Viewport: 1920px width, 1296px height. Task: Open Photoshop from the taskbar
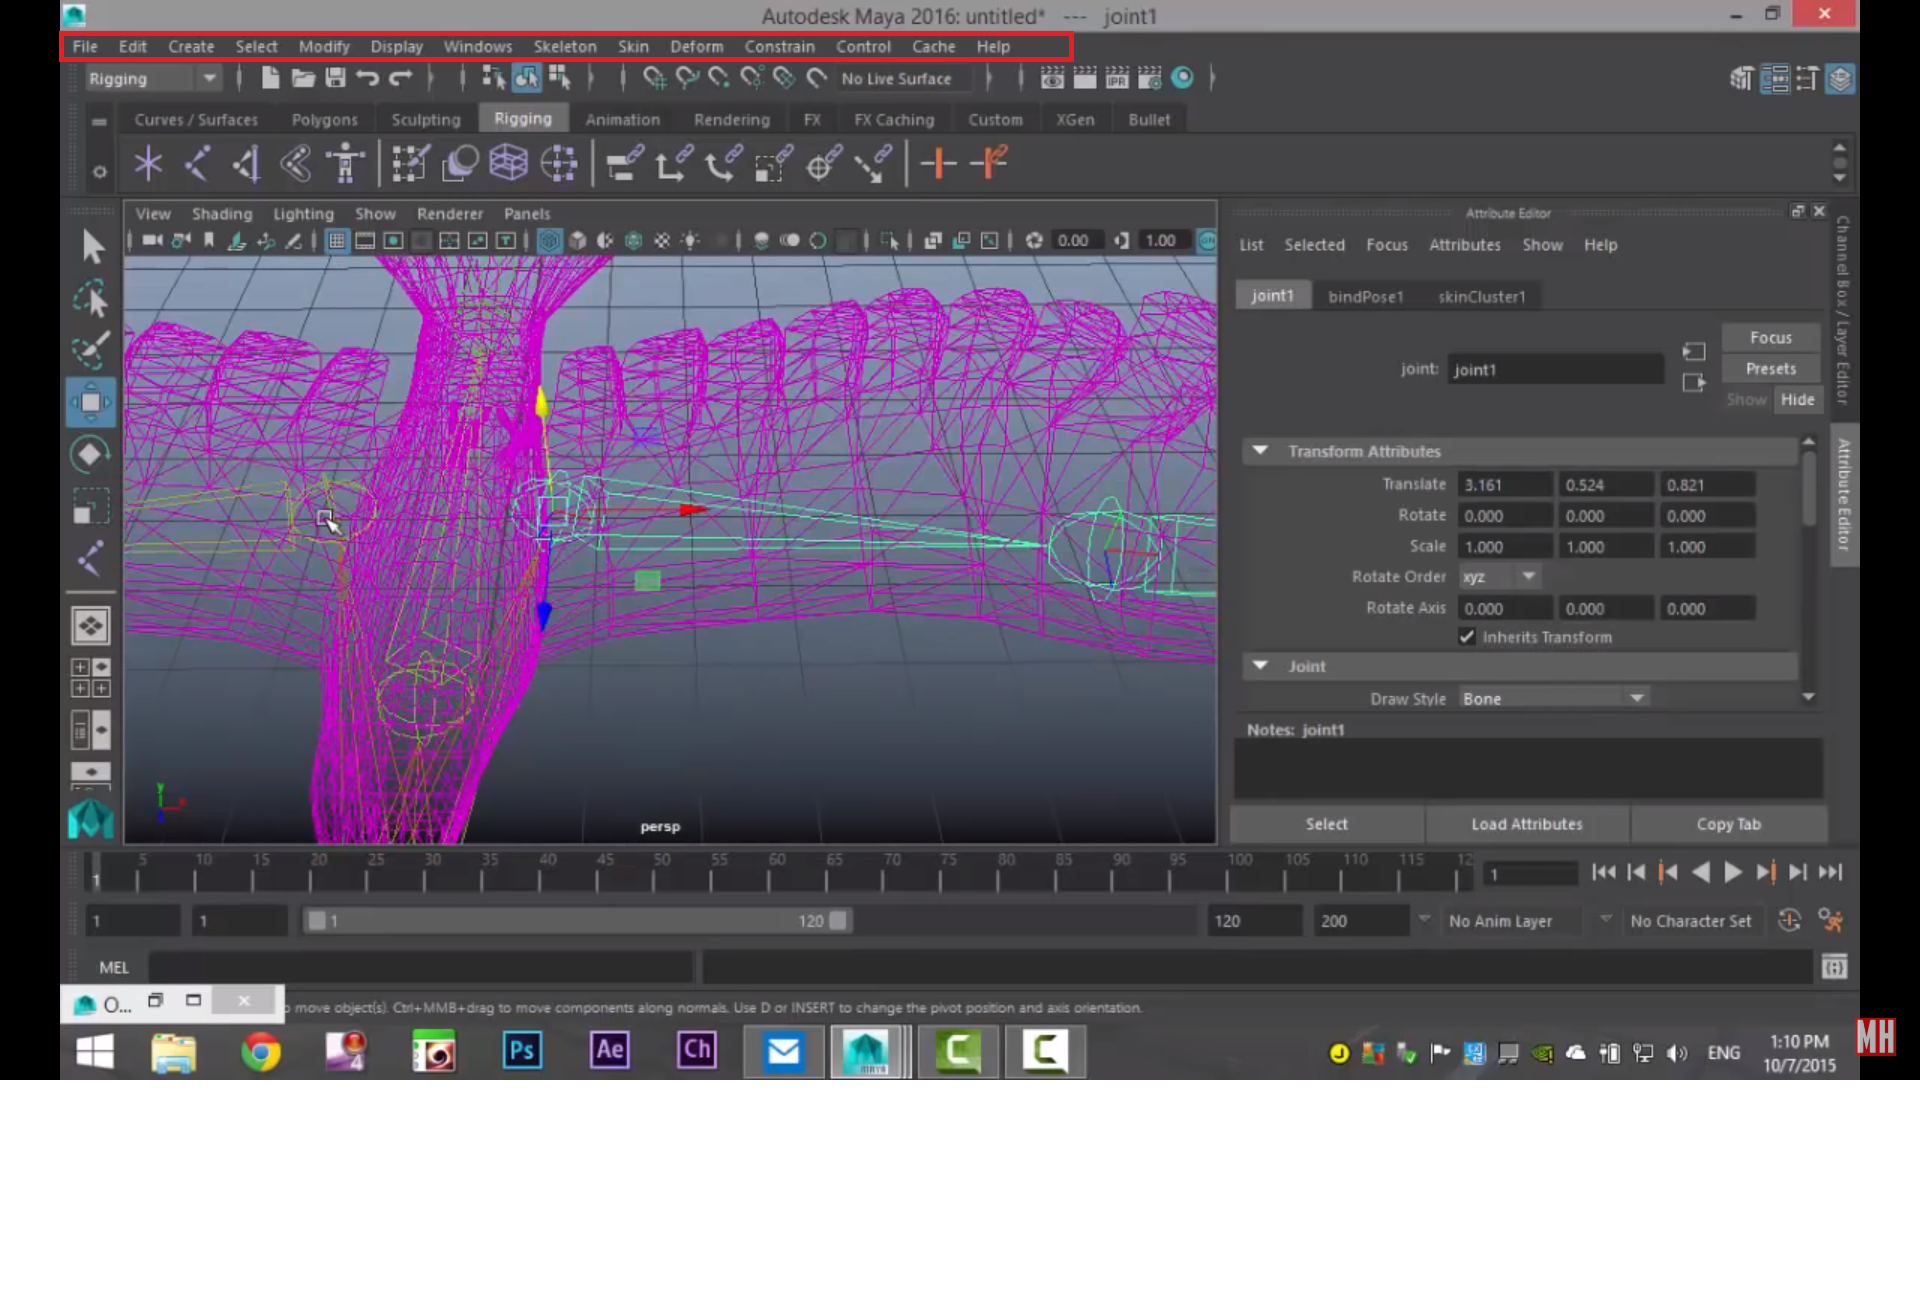(x=522, y=1051)
